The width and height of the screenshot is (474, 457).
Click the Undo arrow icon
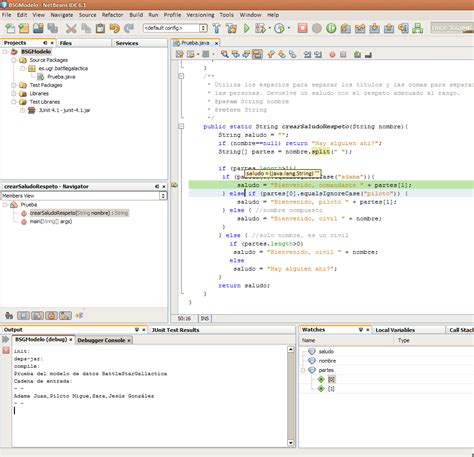pos(114,28)
